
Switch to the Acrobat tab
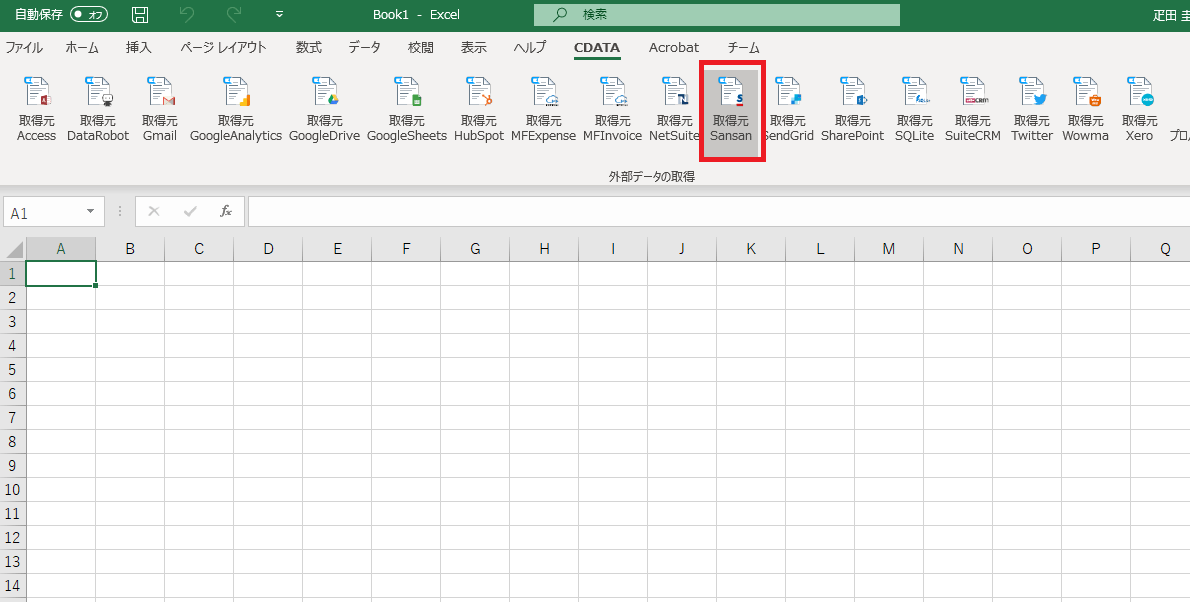coord(674,47)
